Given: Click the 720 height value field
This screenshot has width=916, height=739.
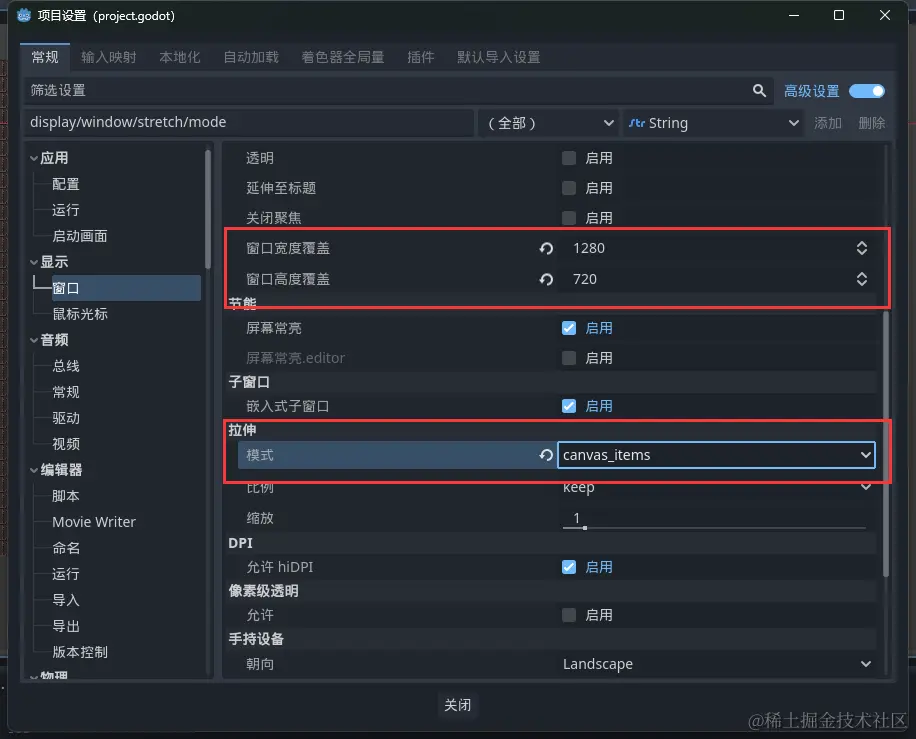Looking at the screenshot, I should point(716,279).
